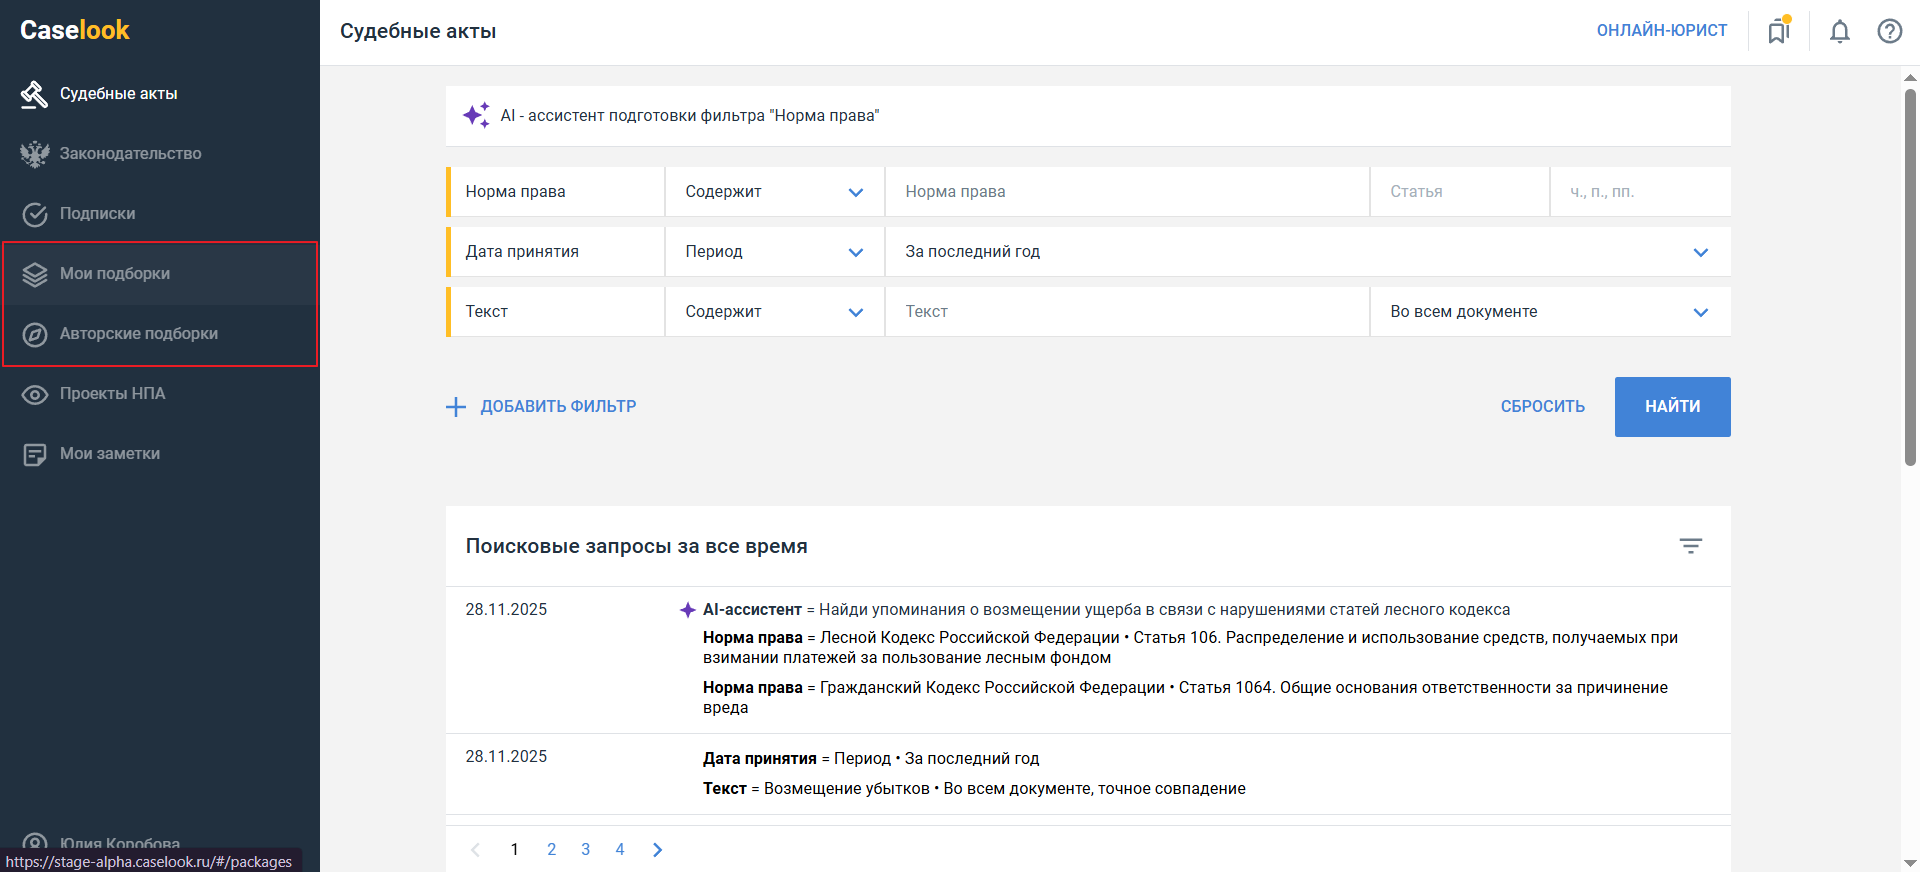Click the filter icon beside search history heading
This screenshot has height=872, width=1920.
[x=1690, y=546]
